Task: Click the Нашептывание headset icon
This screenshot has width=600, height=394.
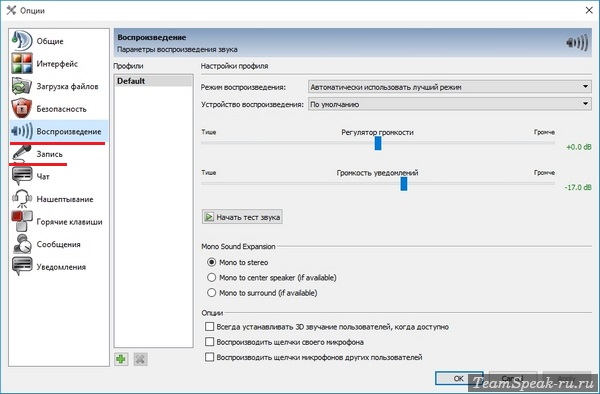Action: pyautogui.click(x=22, y=199)
